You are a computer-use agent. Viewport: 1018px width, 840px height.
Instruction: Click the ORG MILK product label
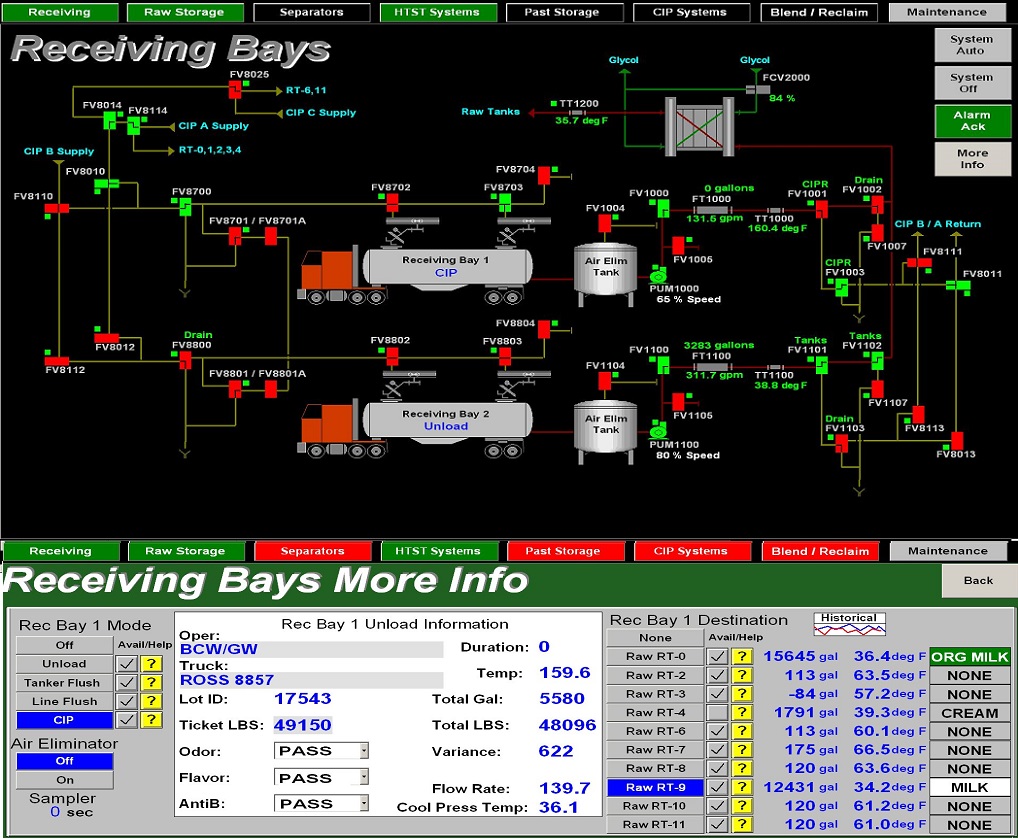tap(969, 657)
